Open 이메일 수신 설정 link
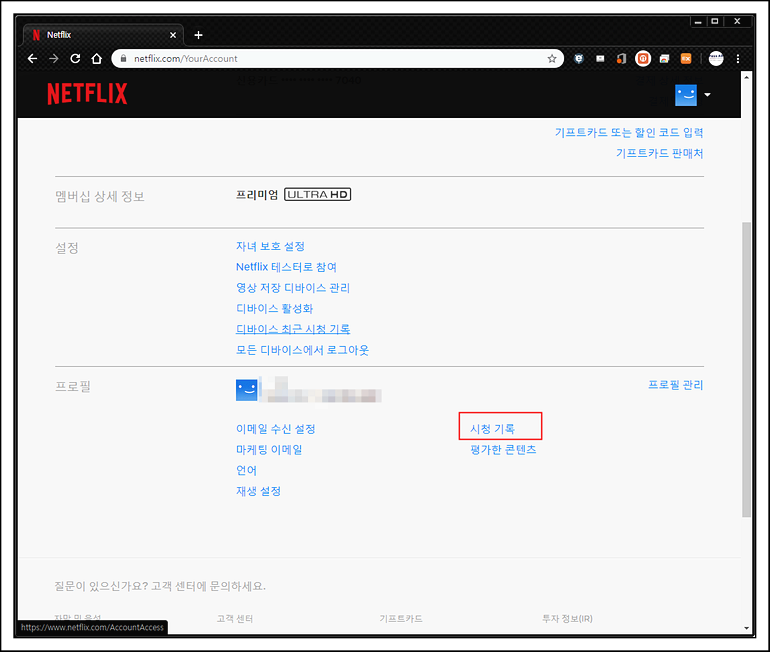 click(x=275, y=429)
